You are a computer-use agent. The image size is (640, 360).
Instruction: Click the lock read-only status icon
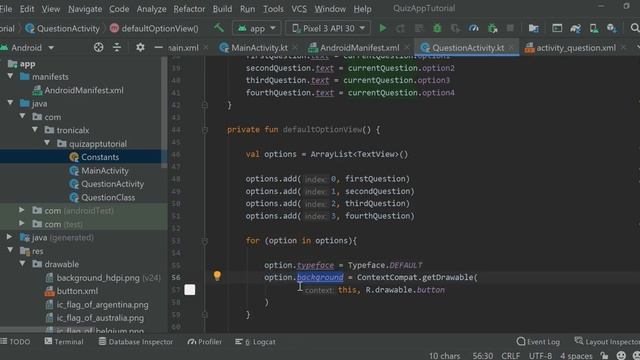[604, 356]
